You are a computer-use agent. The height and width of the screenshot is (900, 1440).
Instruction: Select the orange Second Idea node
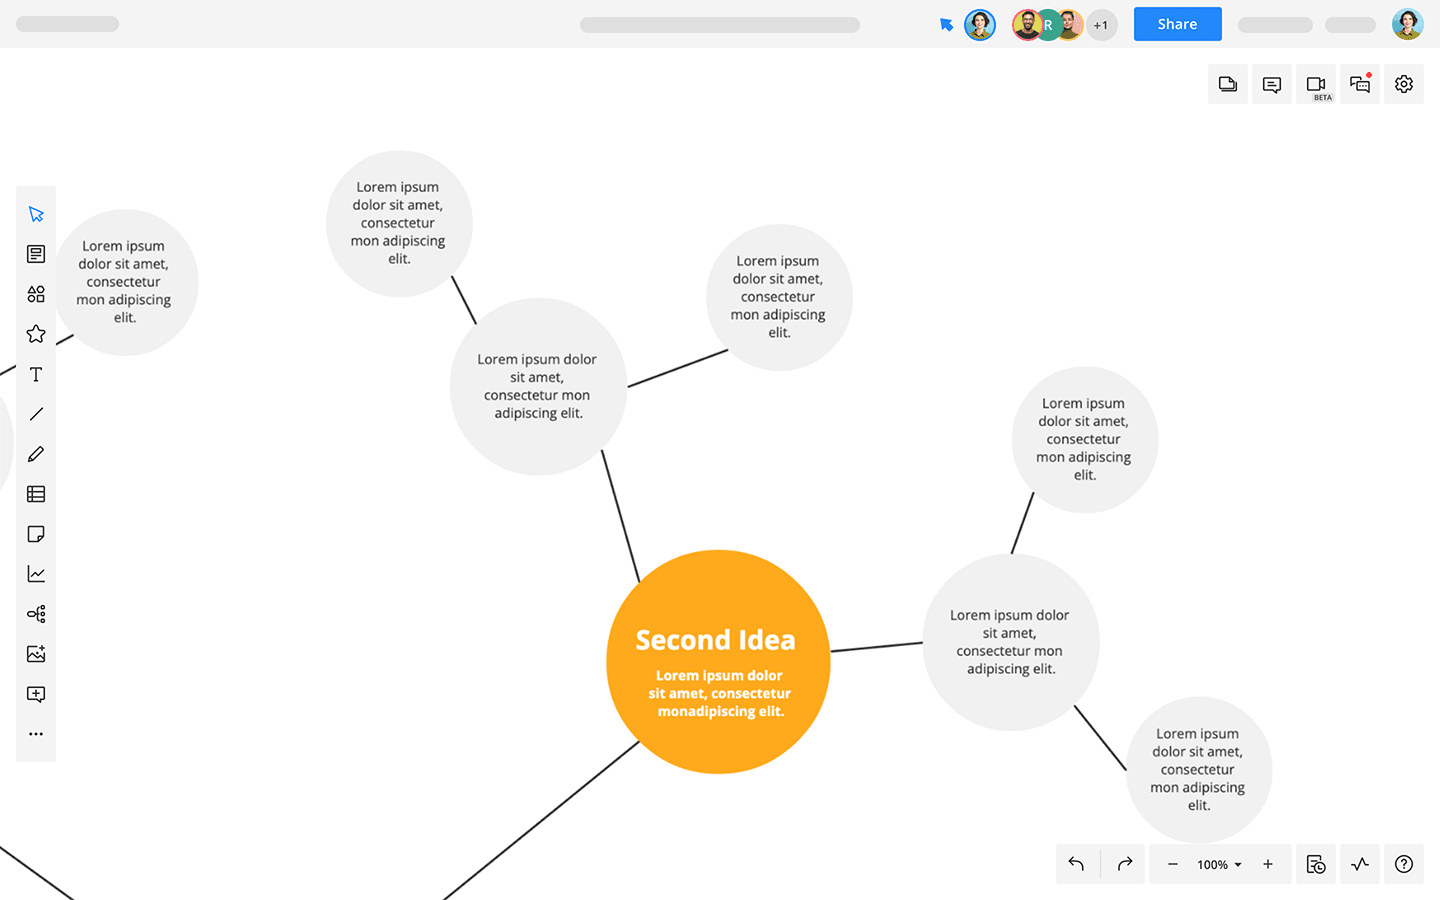point(718,662)
